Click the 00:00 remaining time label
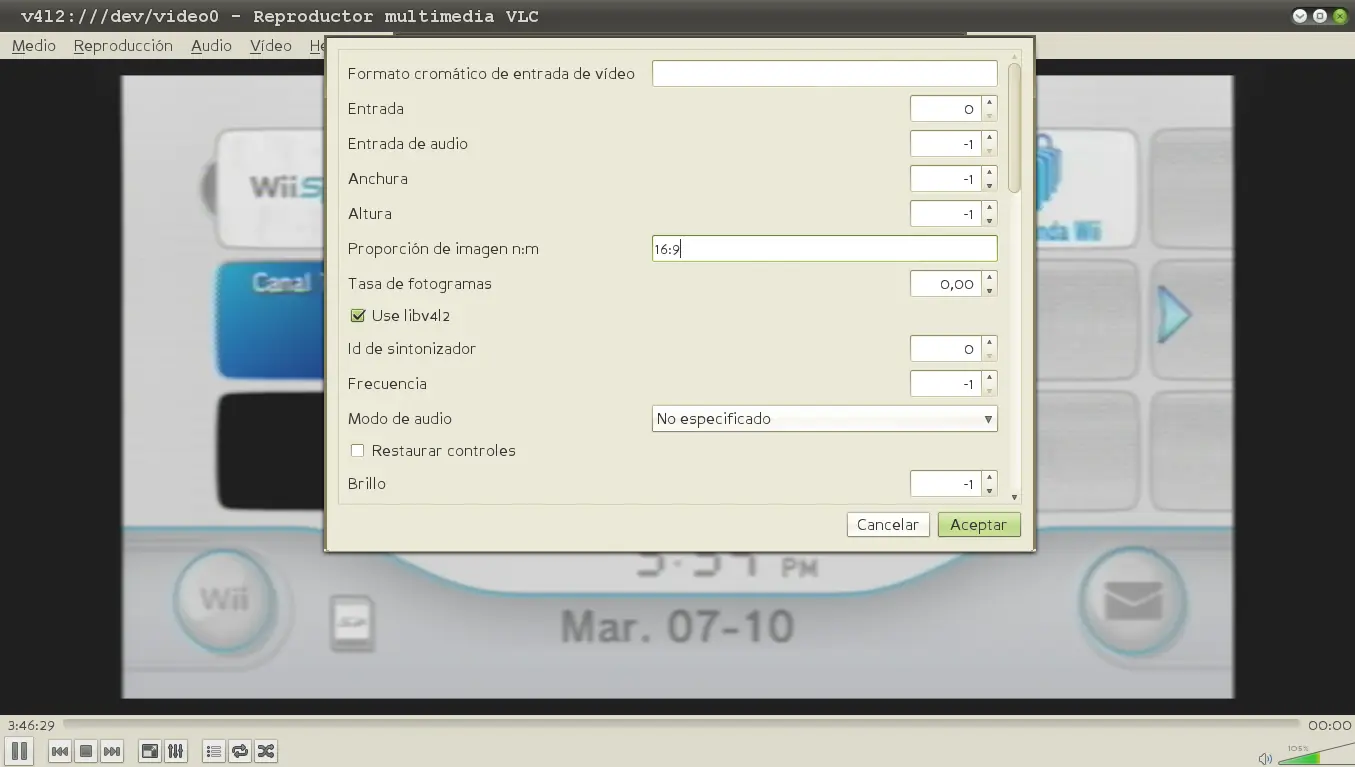Image resolution: width=1355 pixels, height=767 pixels. (1329, 725)
